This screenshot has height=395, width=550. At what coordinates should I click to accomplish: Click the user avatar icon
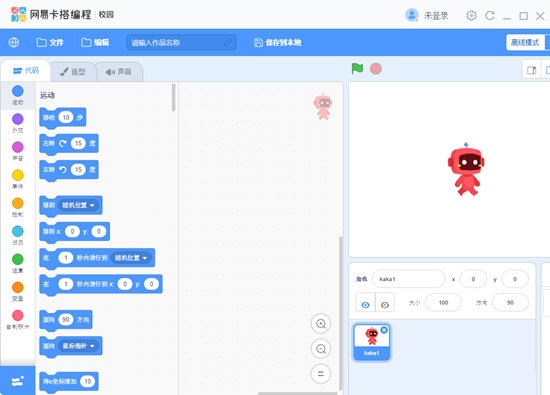[412, 15]
